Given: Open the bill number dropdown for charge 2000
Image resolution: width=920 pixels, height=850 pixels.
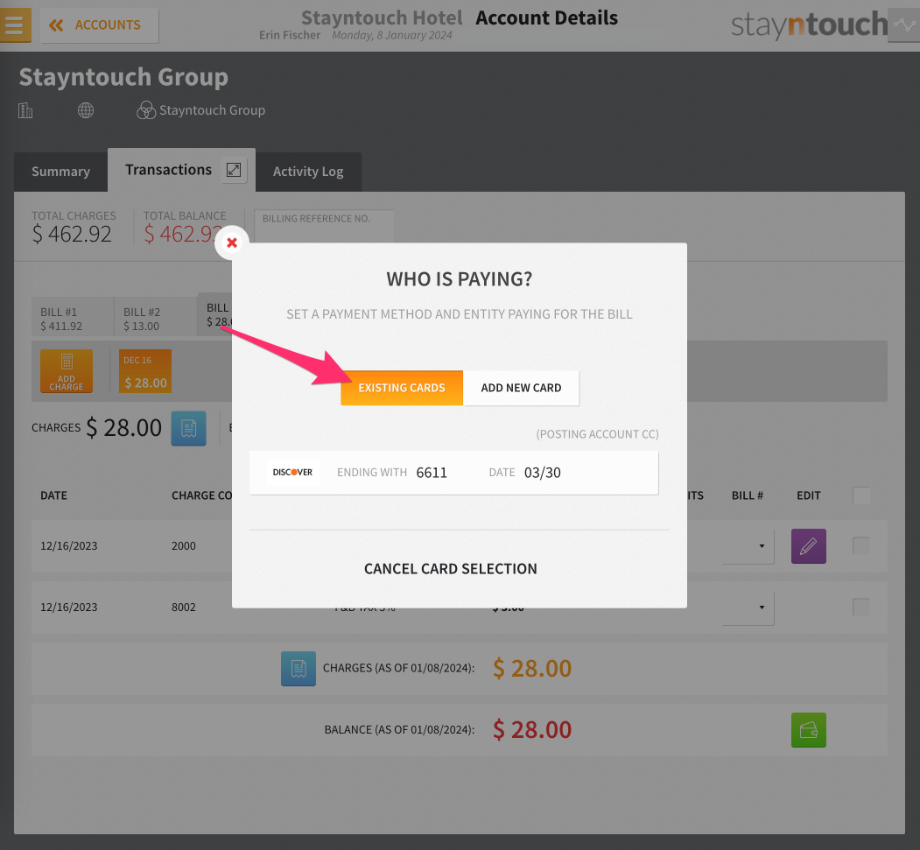Looking at the screenshot, I should point(749,546).
